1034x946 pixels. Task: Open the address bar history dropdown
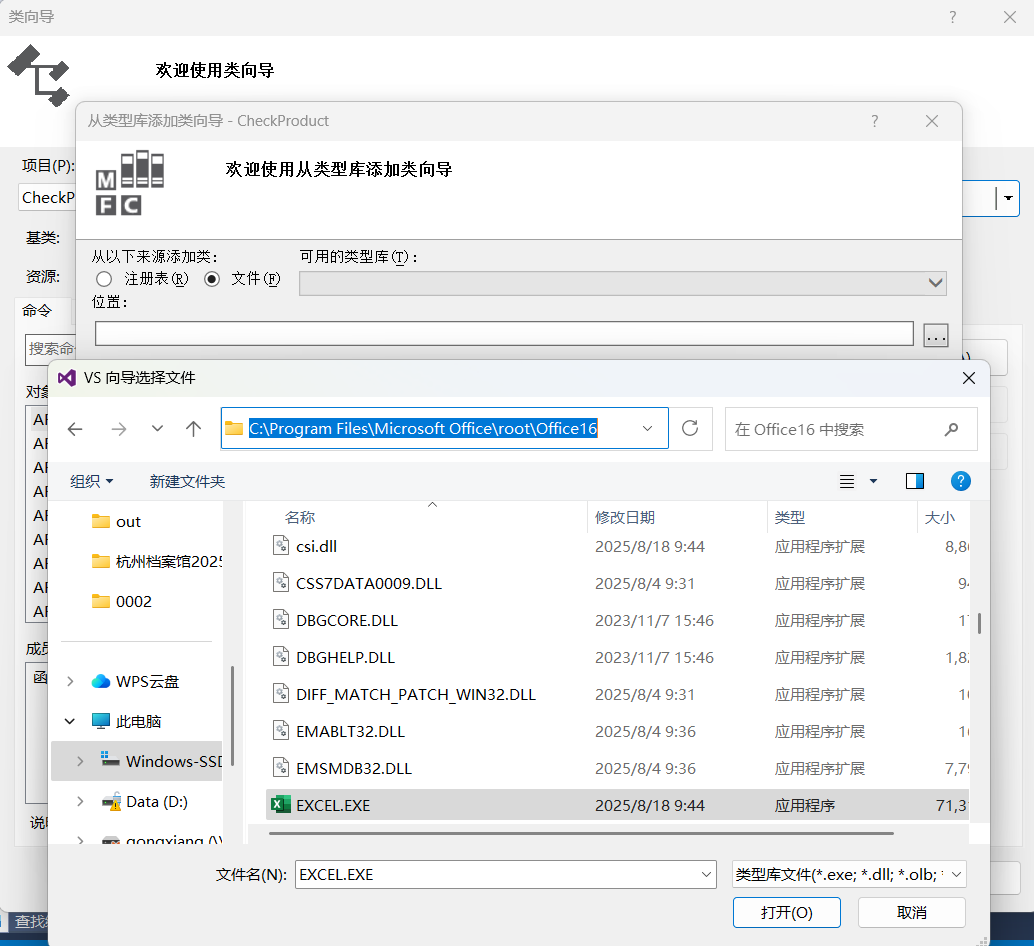click(x=648, y=429)
